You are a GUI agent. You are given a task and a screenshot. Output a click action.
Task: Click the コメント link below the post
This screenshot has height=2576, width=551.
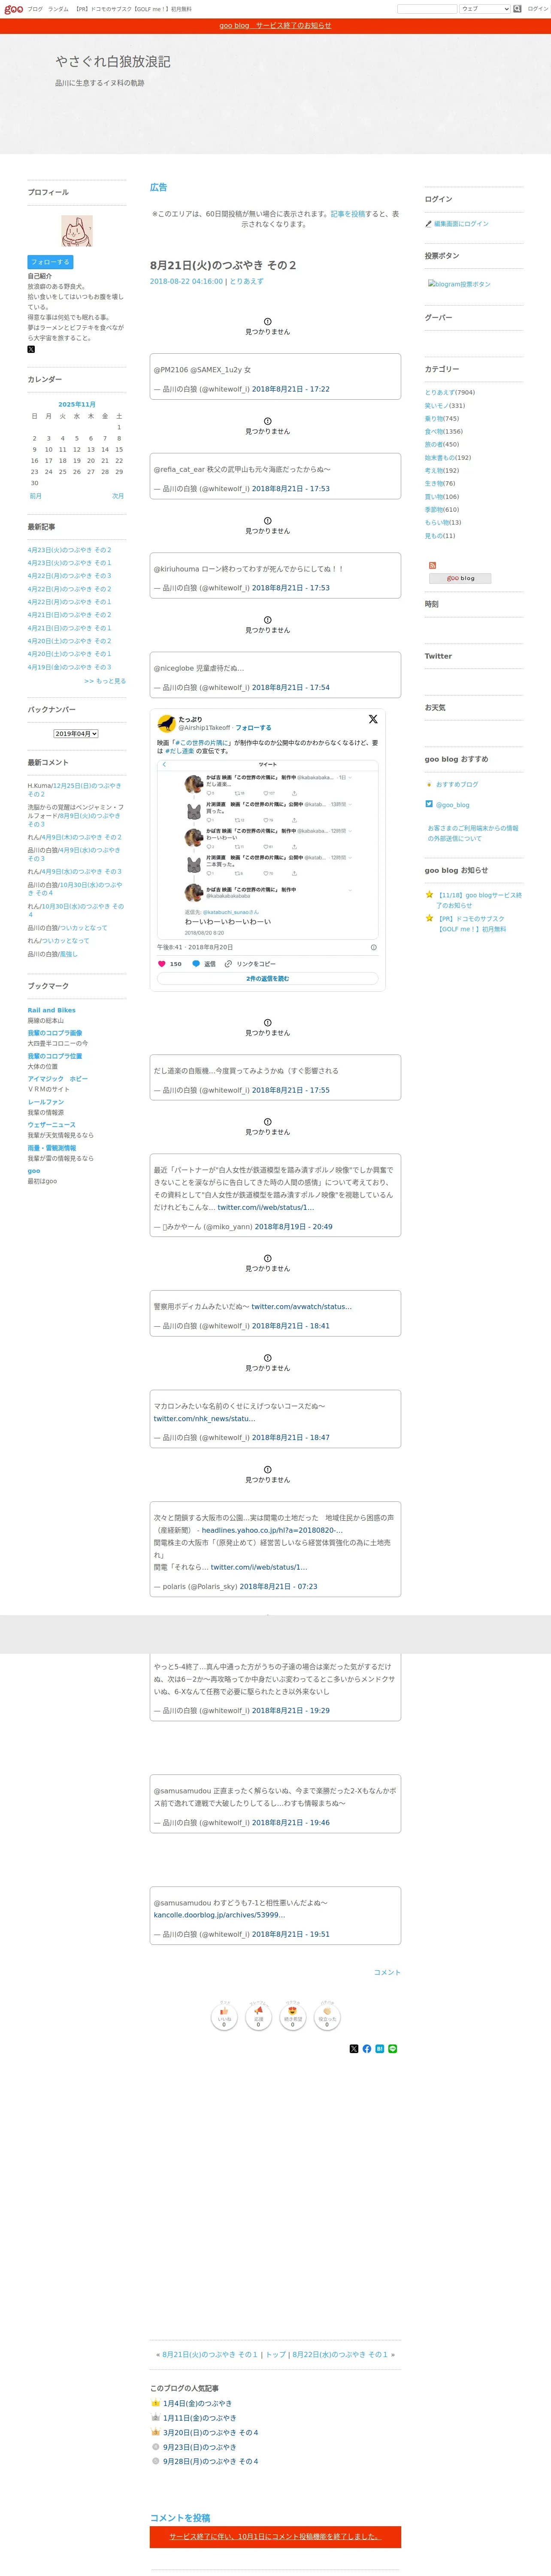point(387,1973)
